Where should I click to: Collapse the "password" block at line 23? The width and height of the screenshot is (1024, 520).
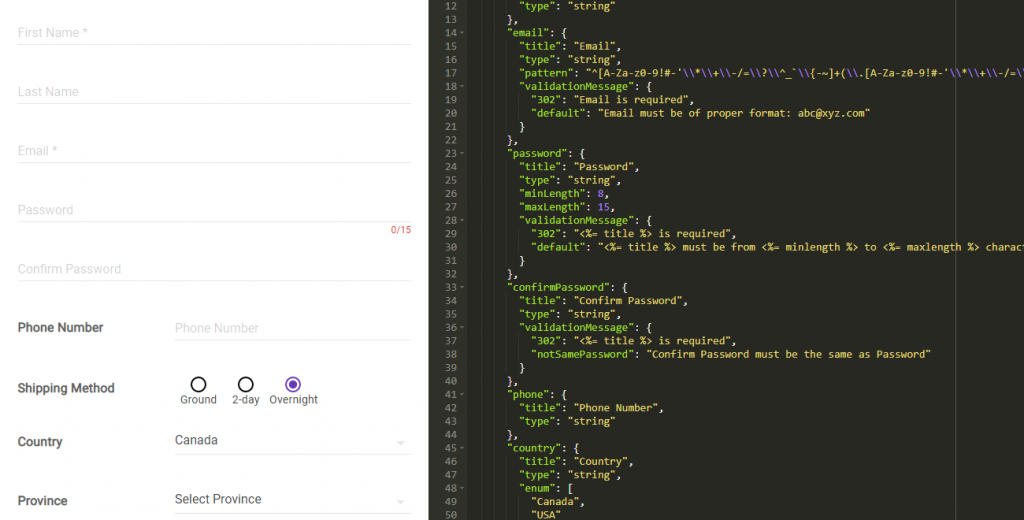pyautogui.click(x=462, y=154)
